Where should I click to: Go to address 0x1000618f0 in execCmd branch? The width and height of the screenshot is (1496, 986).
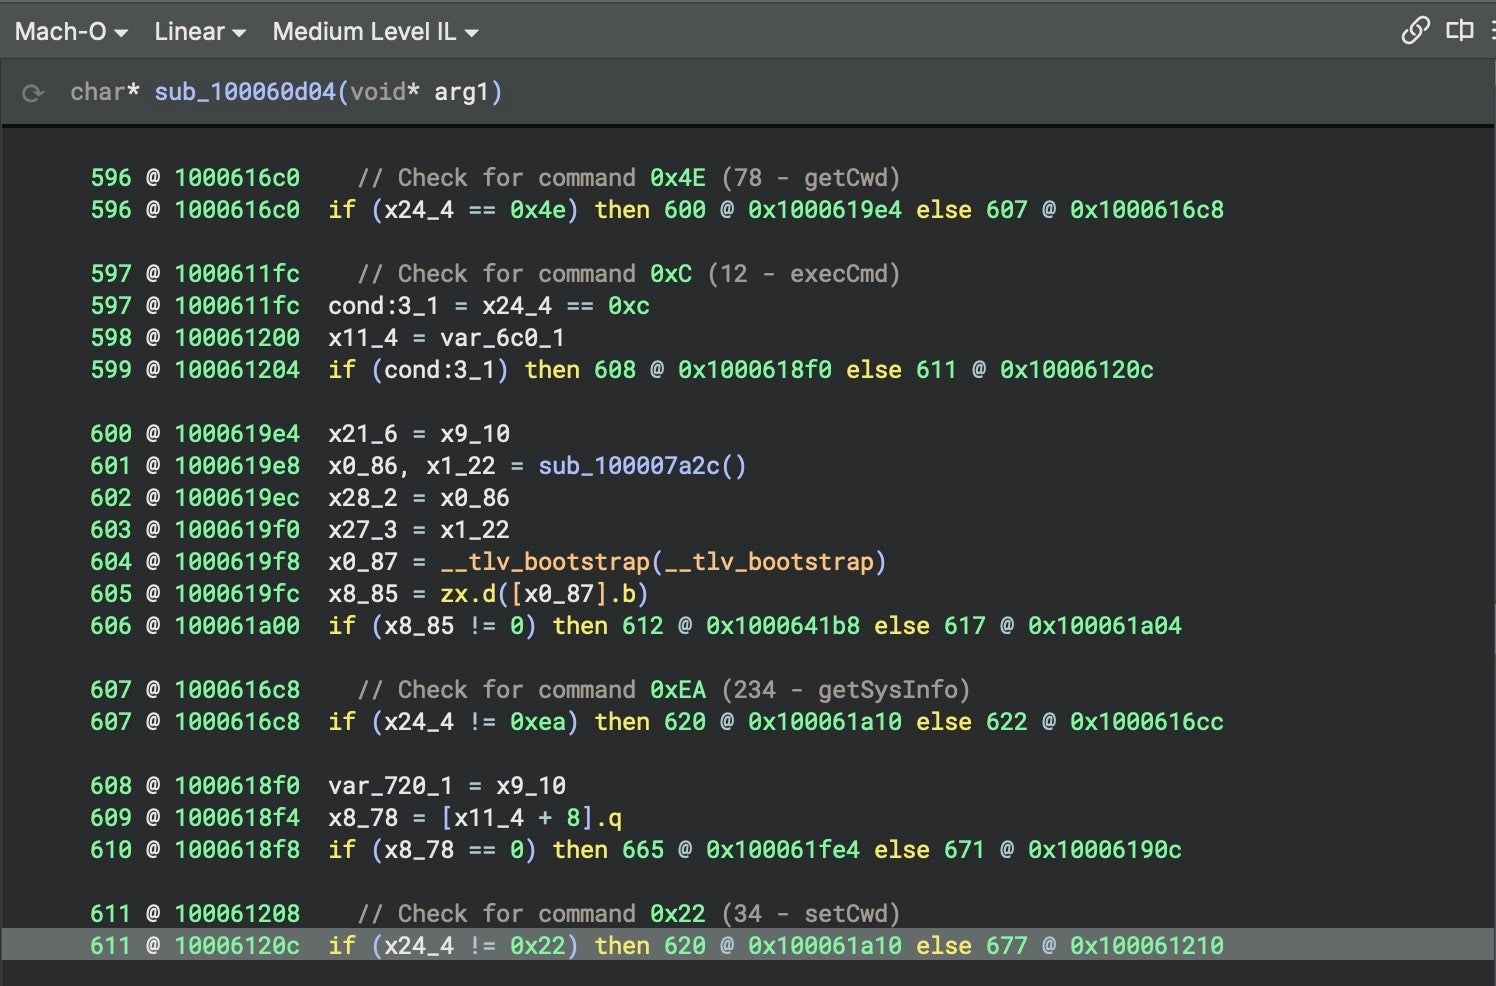[x=754, y=370]
